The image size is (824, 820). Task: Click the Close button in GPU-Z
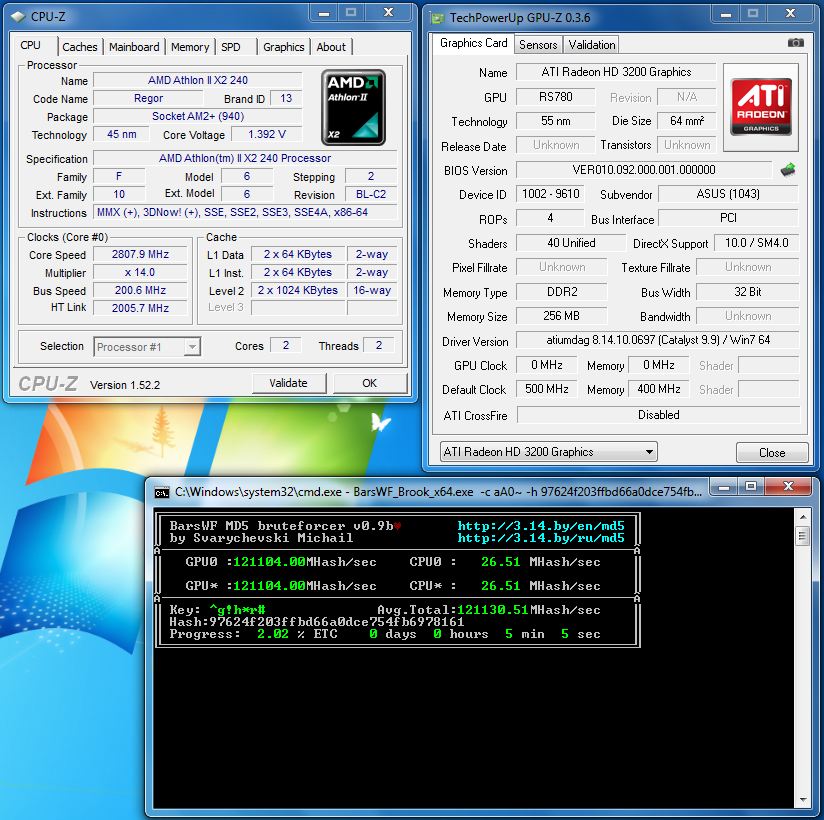coord(772,453)
